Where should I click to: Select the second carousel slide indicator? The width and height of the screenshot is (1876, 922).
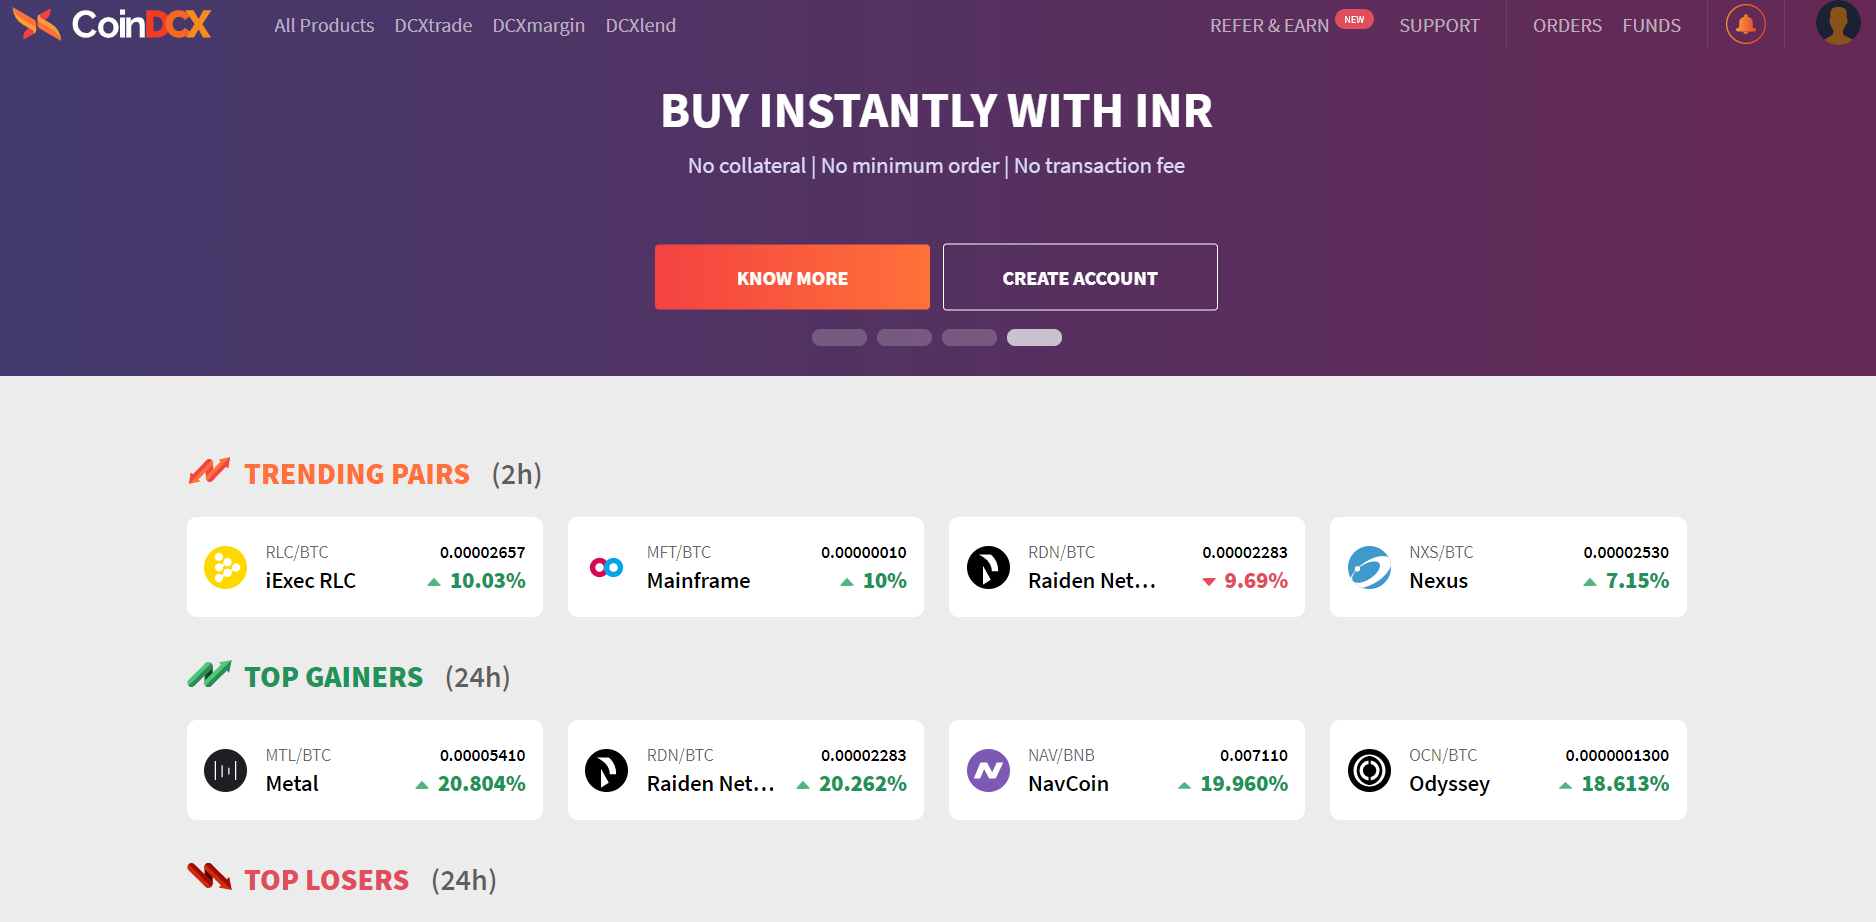pyautogui.click(x=904, y=338)
